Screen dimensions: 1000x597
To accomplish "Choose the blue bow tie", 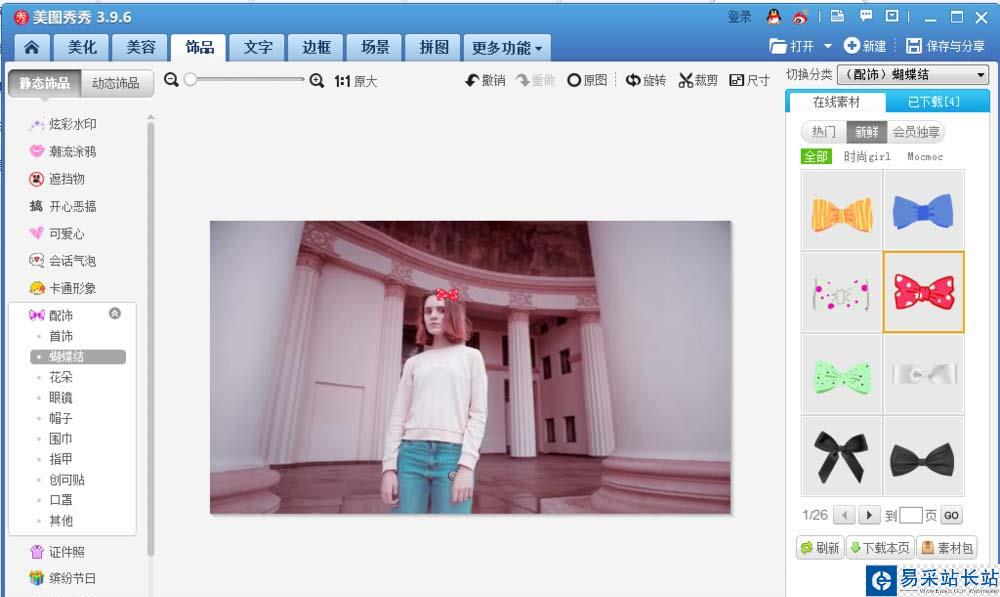I will click(x=923, y=210).
